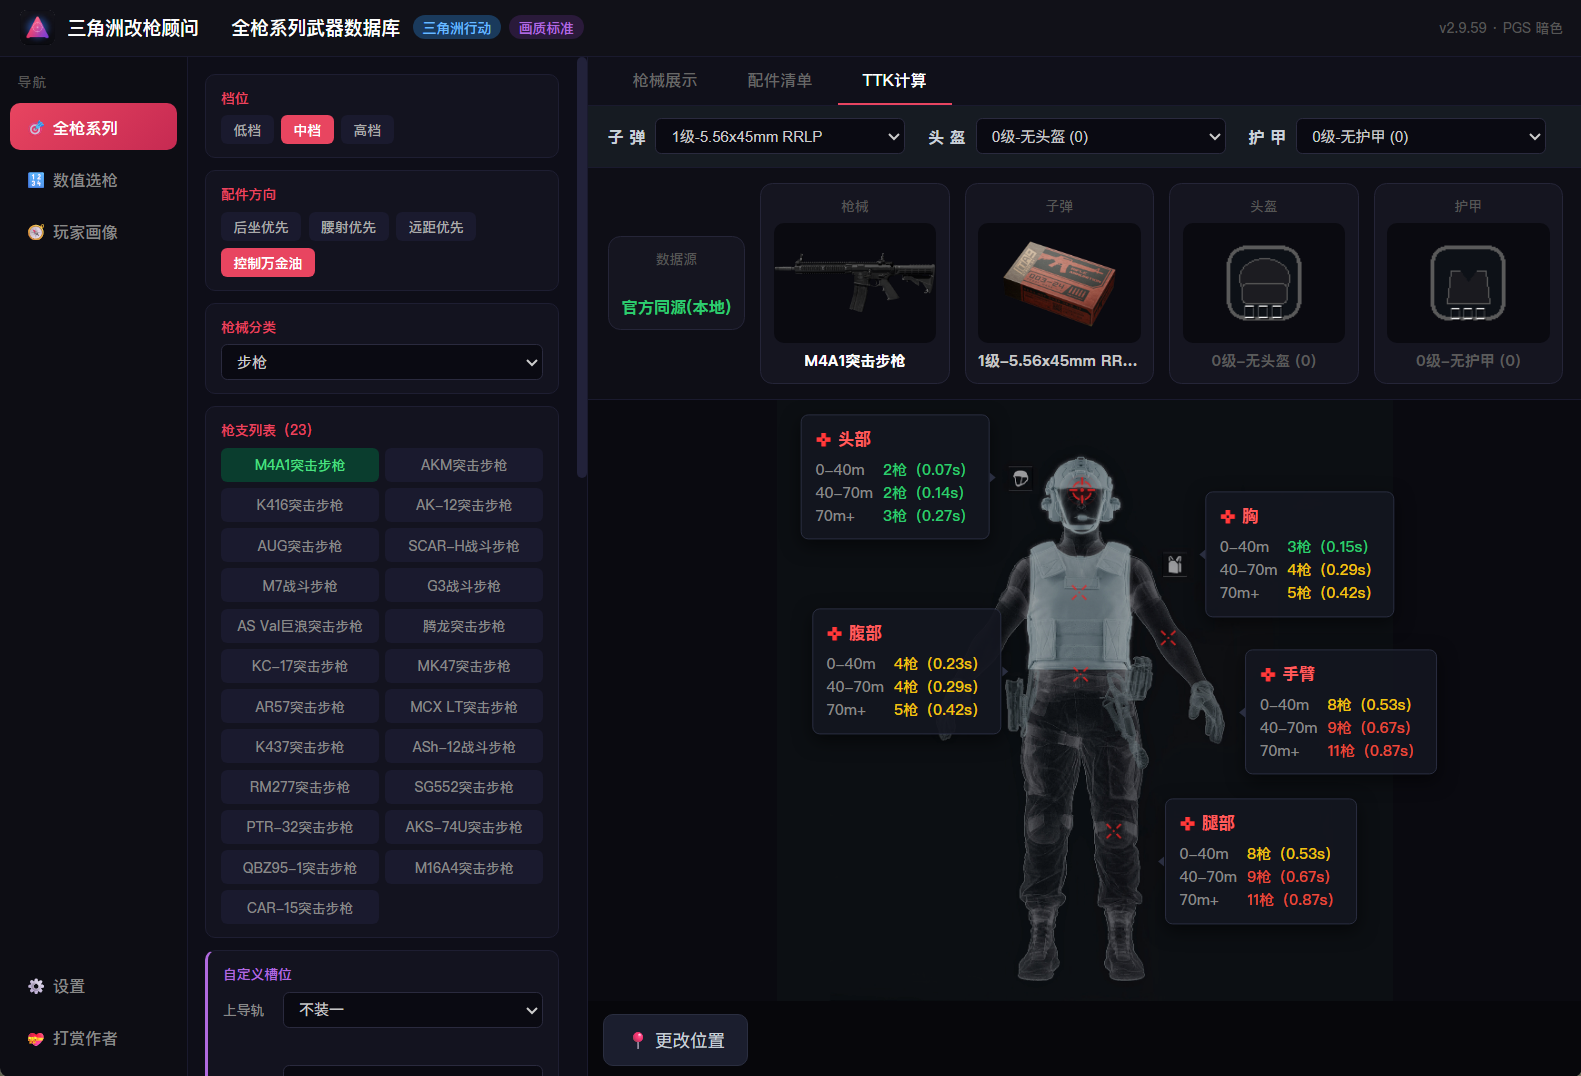Toggle 后坐优先 attachment direction
The width and height of the screenshot is (1581, 1076).
click(x=261, y=227)
